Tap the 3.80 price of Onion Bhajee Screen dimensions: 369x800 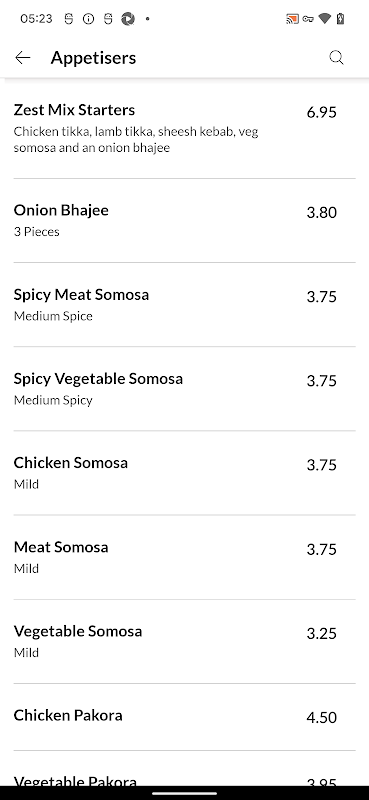322,212
